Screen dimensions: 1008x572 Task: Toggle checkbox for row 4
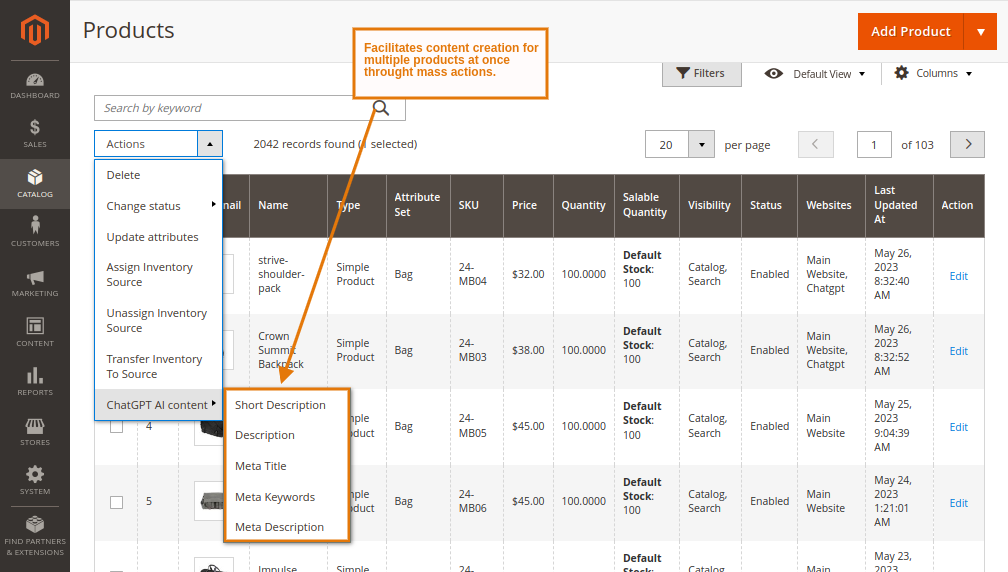click(x=116, y=426)
